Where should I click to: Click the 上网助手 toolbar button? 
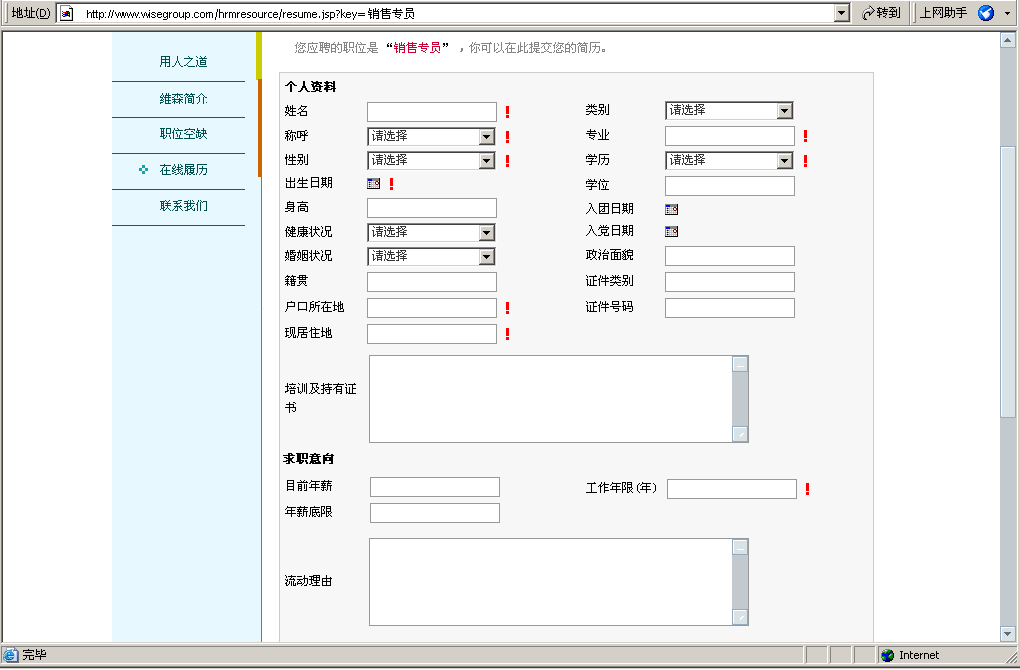(943, 13)
